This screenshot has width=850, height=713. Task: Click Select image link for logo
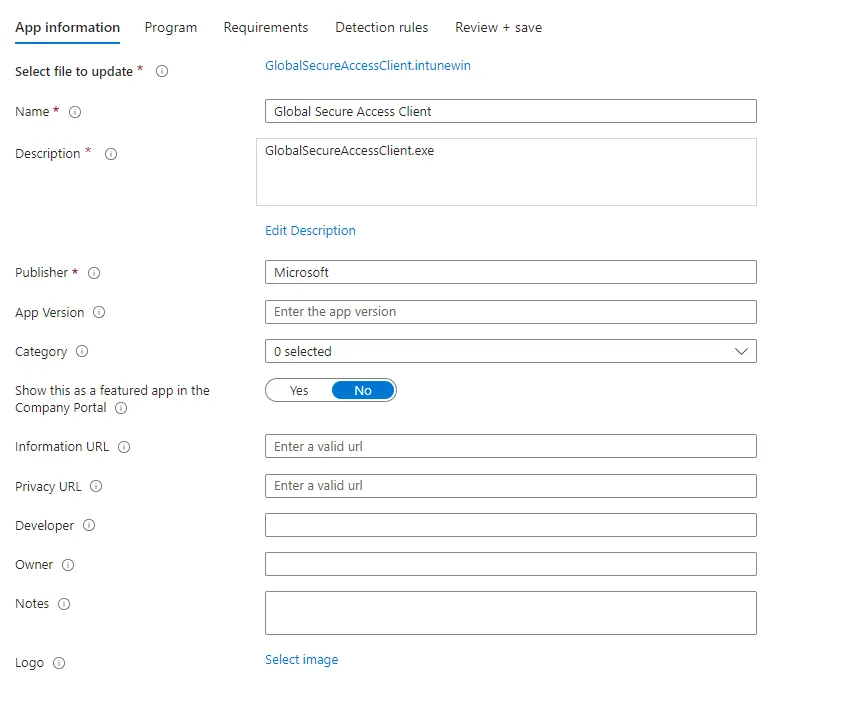301,659
